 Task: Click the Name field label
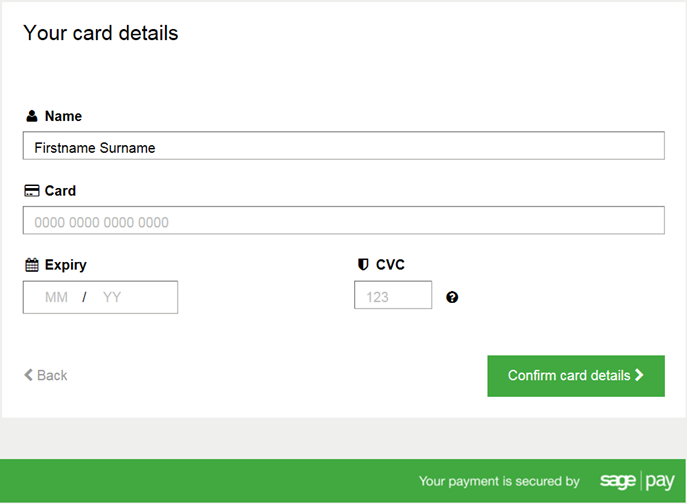click(x=63, y=116)
